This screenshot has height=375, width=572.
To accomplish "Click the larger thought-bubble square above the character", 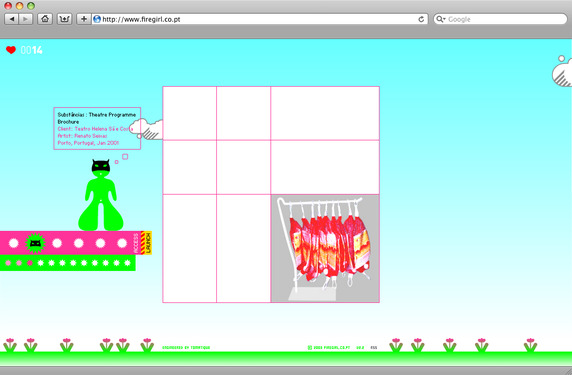I will tap(125, 156).
